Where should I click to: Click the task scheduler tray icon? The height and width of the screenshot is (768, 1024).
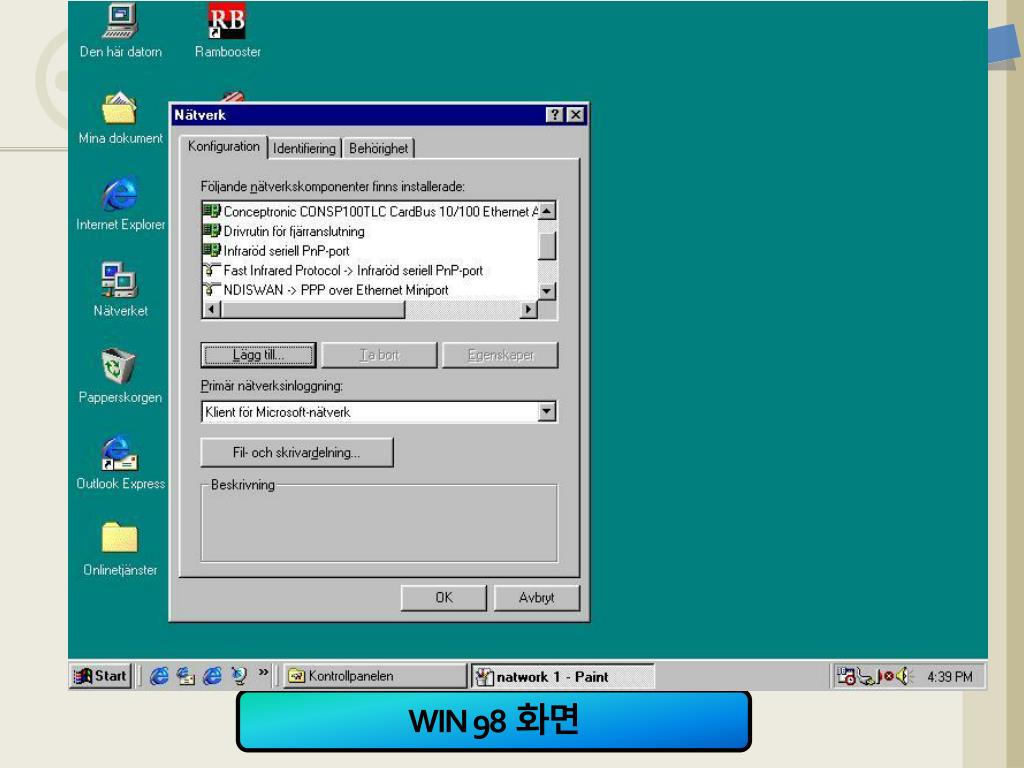coord(846,677)
